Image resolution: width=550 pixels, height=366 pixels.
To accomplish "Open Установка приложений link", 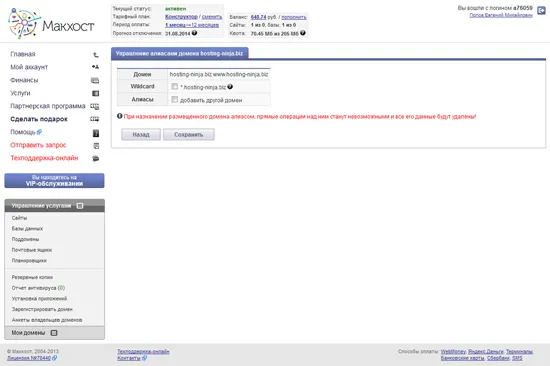I will (39, 298).
